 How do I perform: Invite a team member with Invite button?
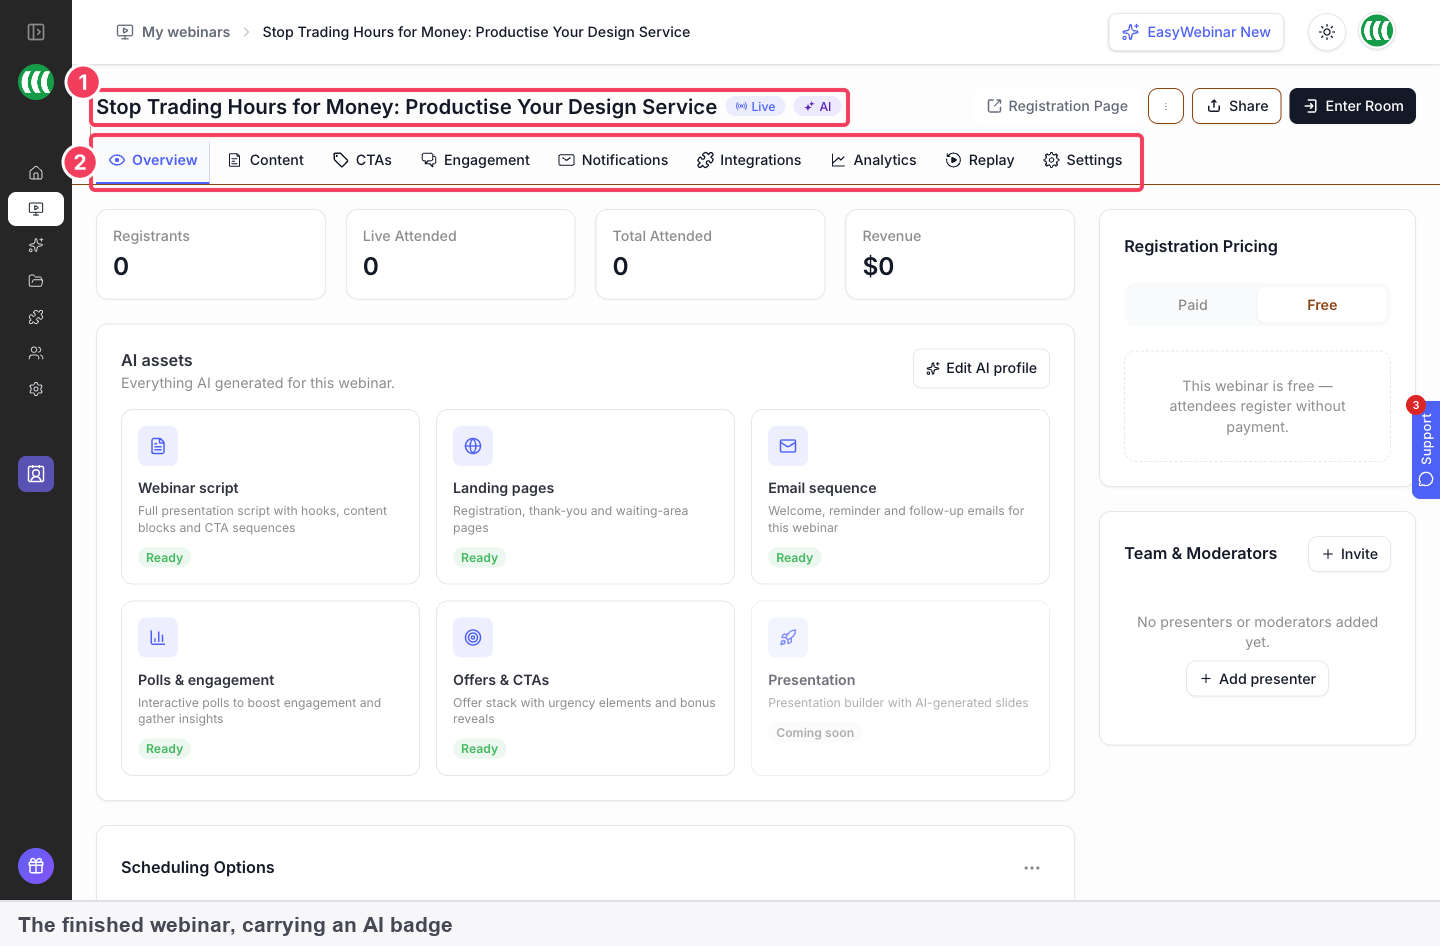coord(1349,554)
